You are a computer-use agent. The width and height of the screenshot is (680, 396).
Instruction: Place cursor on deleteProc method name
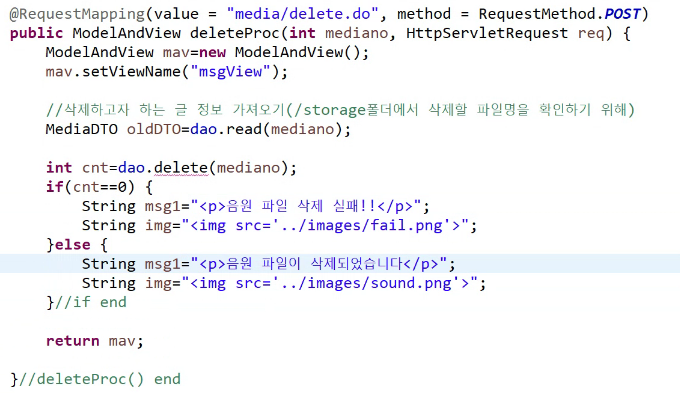click(235, 33)
